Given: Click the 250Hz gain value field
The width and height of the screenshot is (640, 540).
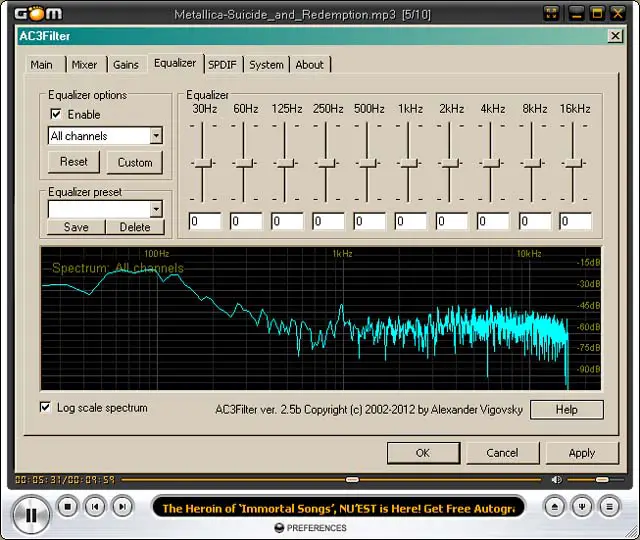Looking at the screenshot, I should pyautogui.click(x=328, y=221).
